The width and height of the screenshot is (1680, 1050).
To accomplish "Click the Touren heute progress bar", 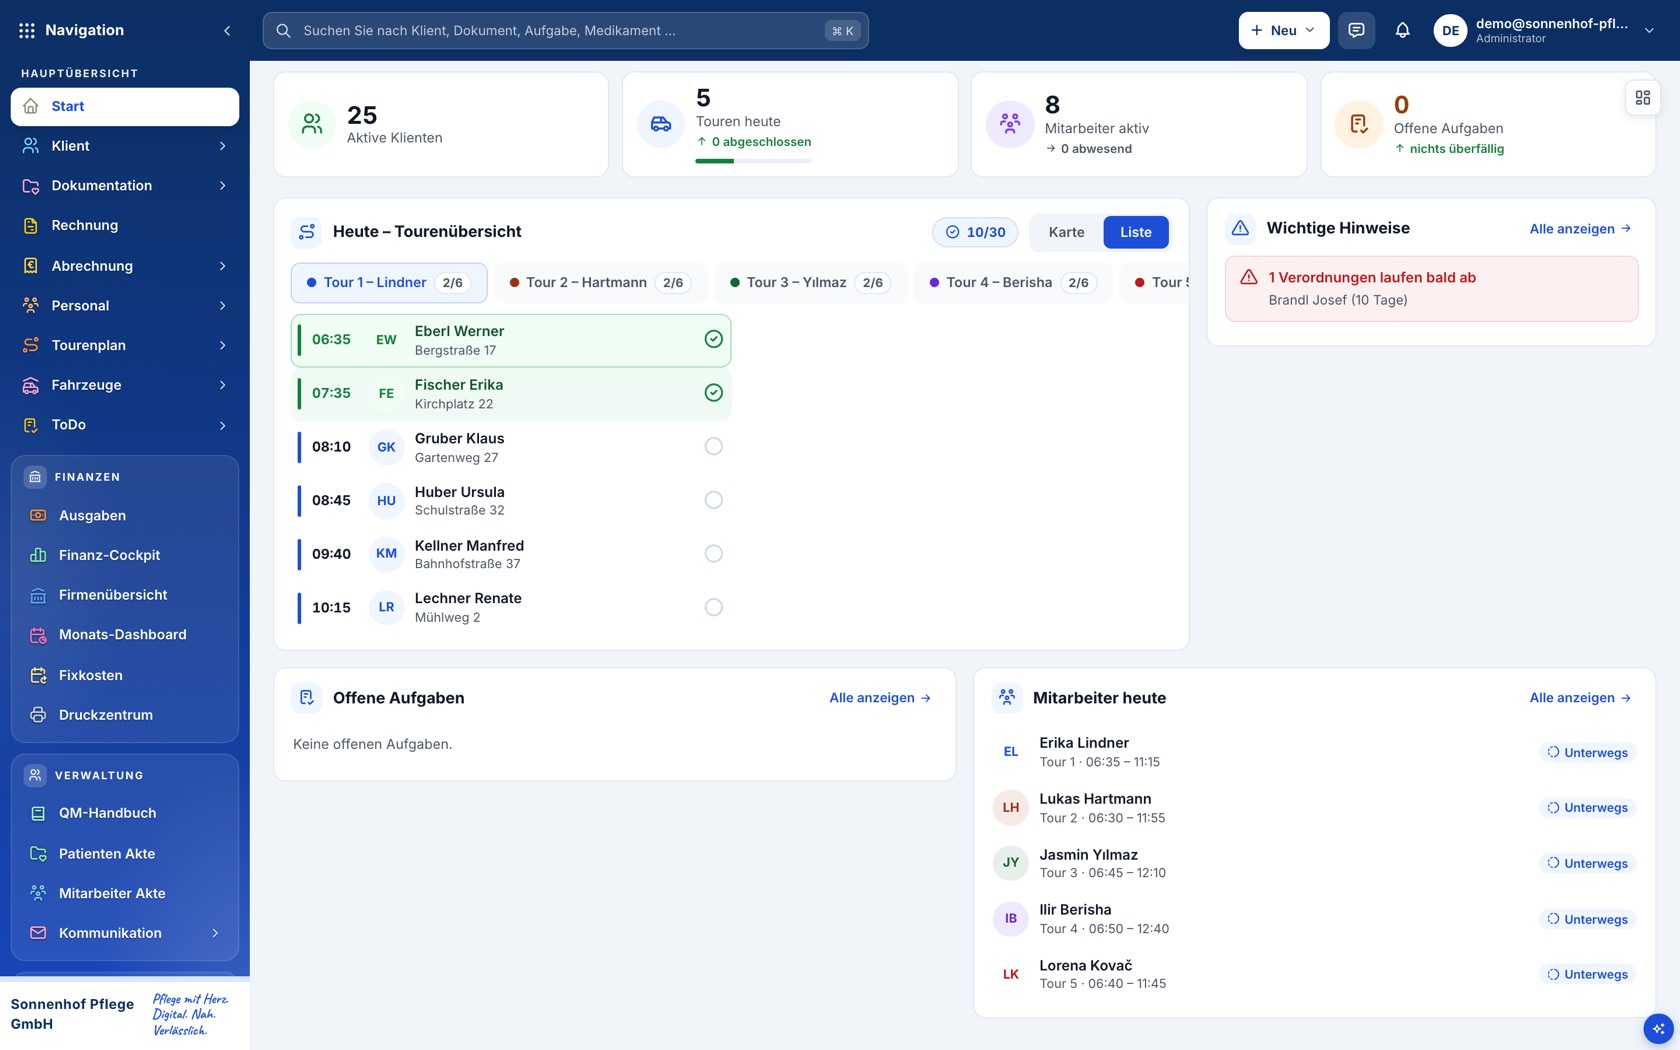I will click(x=753, y=161).
